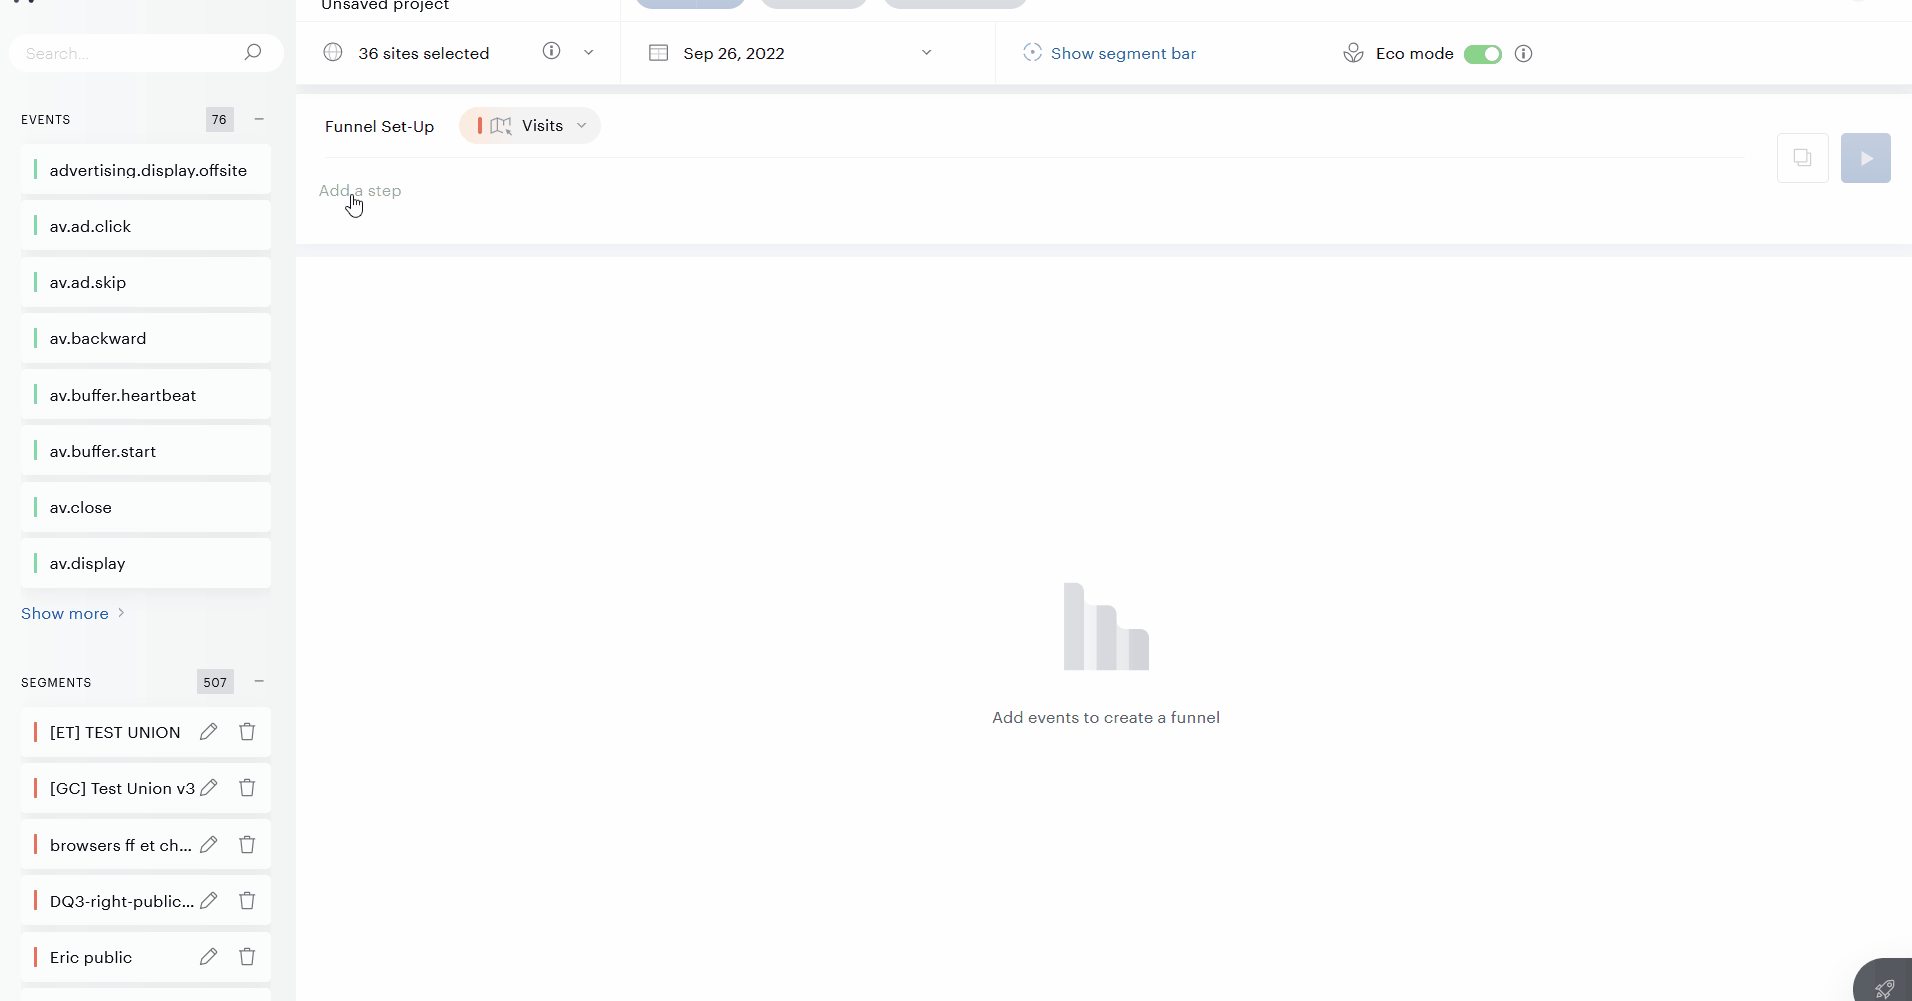Click Add a step
The width and height of the screenshot is (1912, 1001).
click(x=360, y=191)
